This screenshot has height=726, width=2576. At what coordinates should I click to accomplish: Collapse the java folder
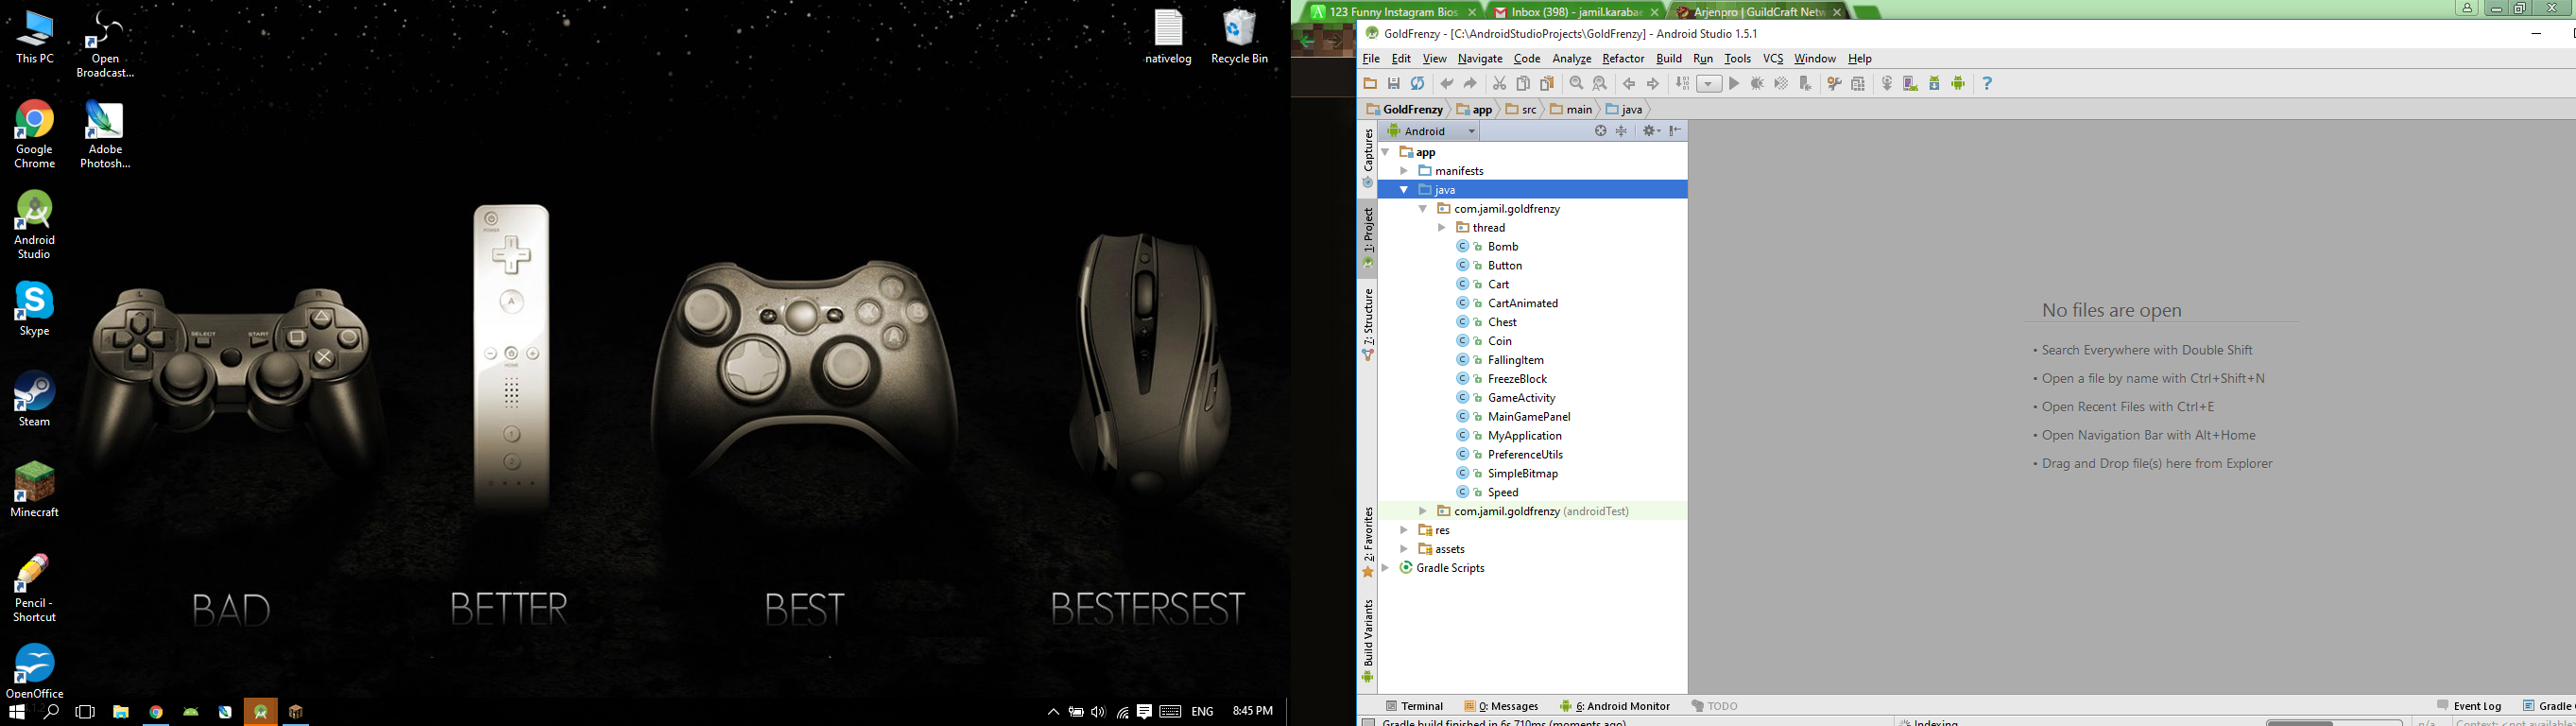(x=1404, y=190)
